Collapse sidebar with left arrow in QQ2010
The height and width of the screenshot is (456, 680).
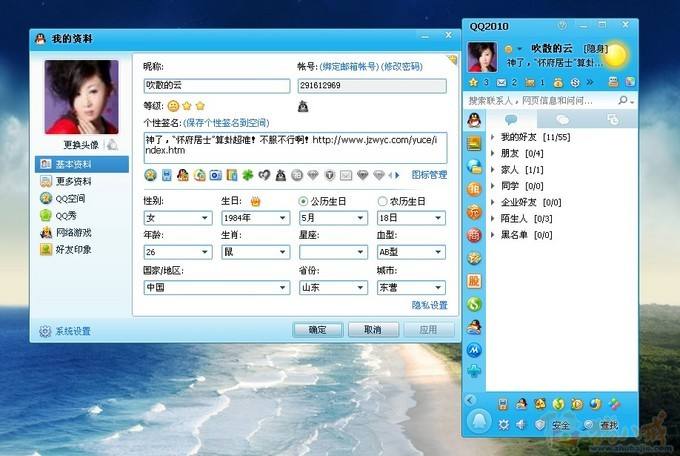coord(470,400)
